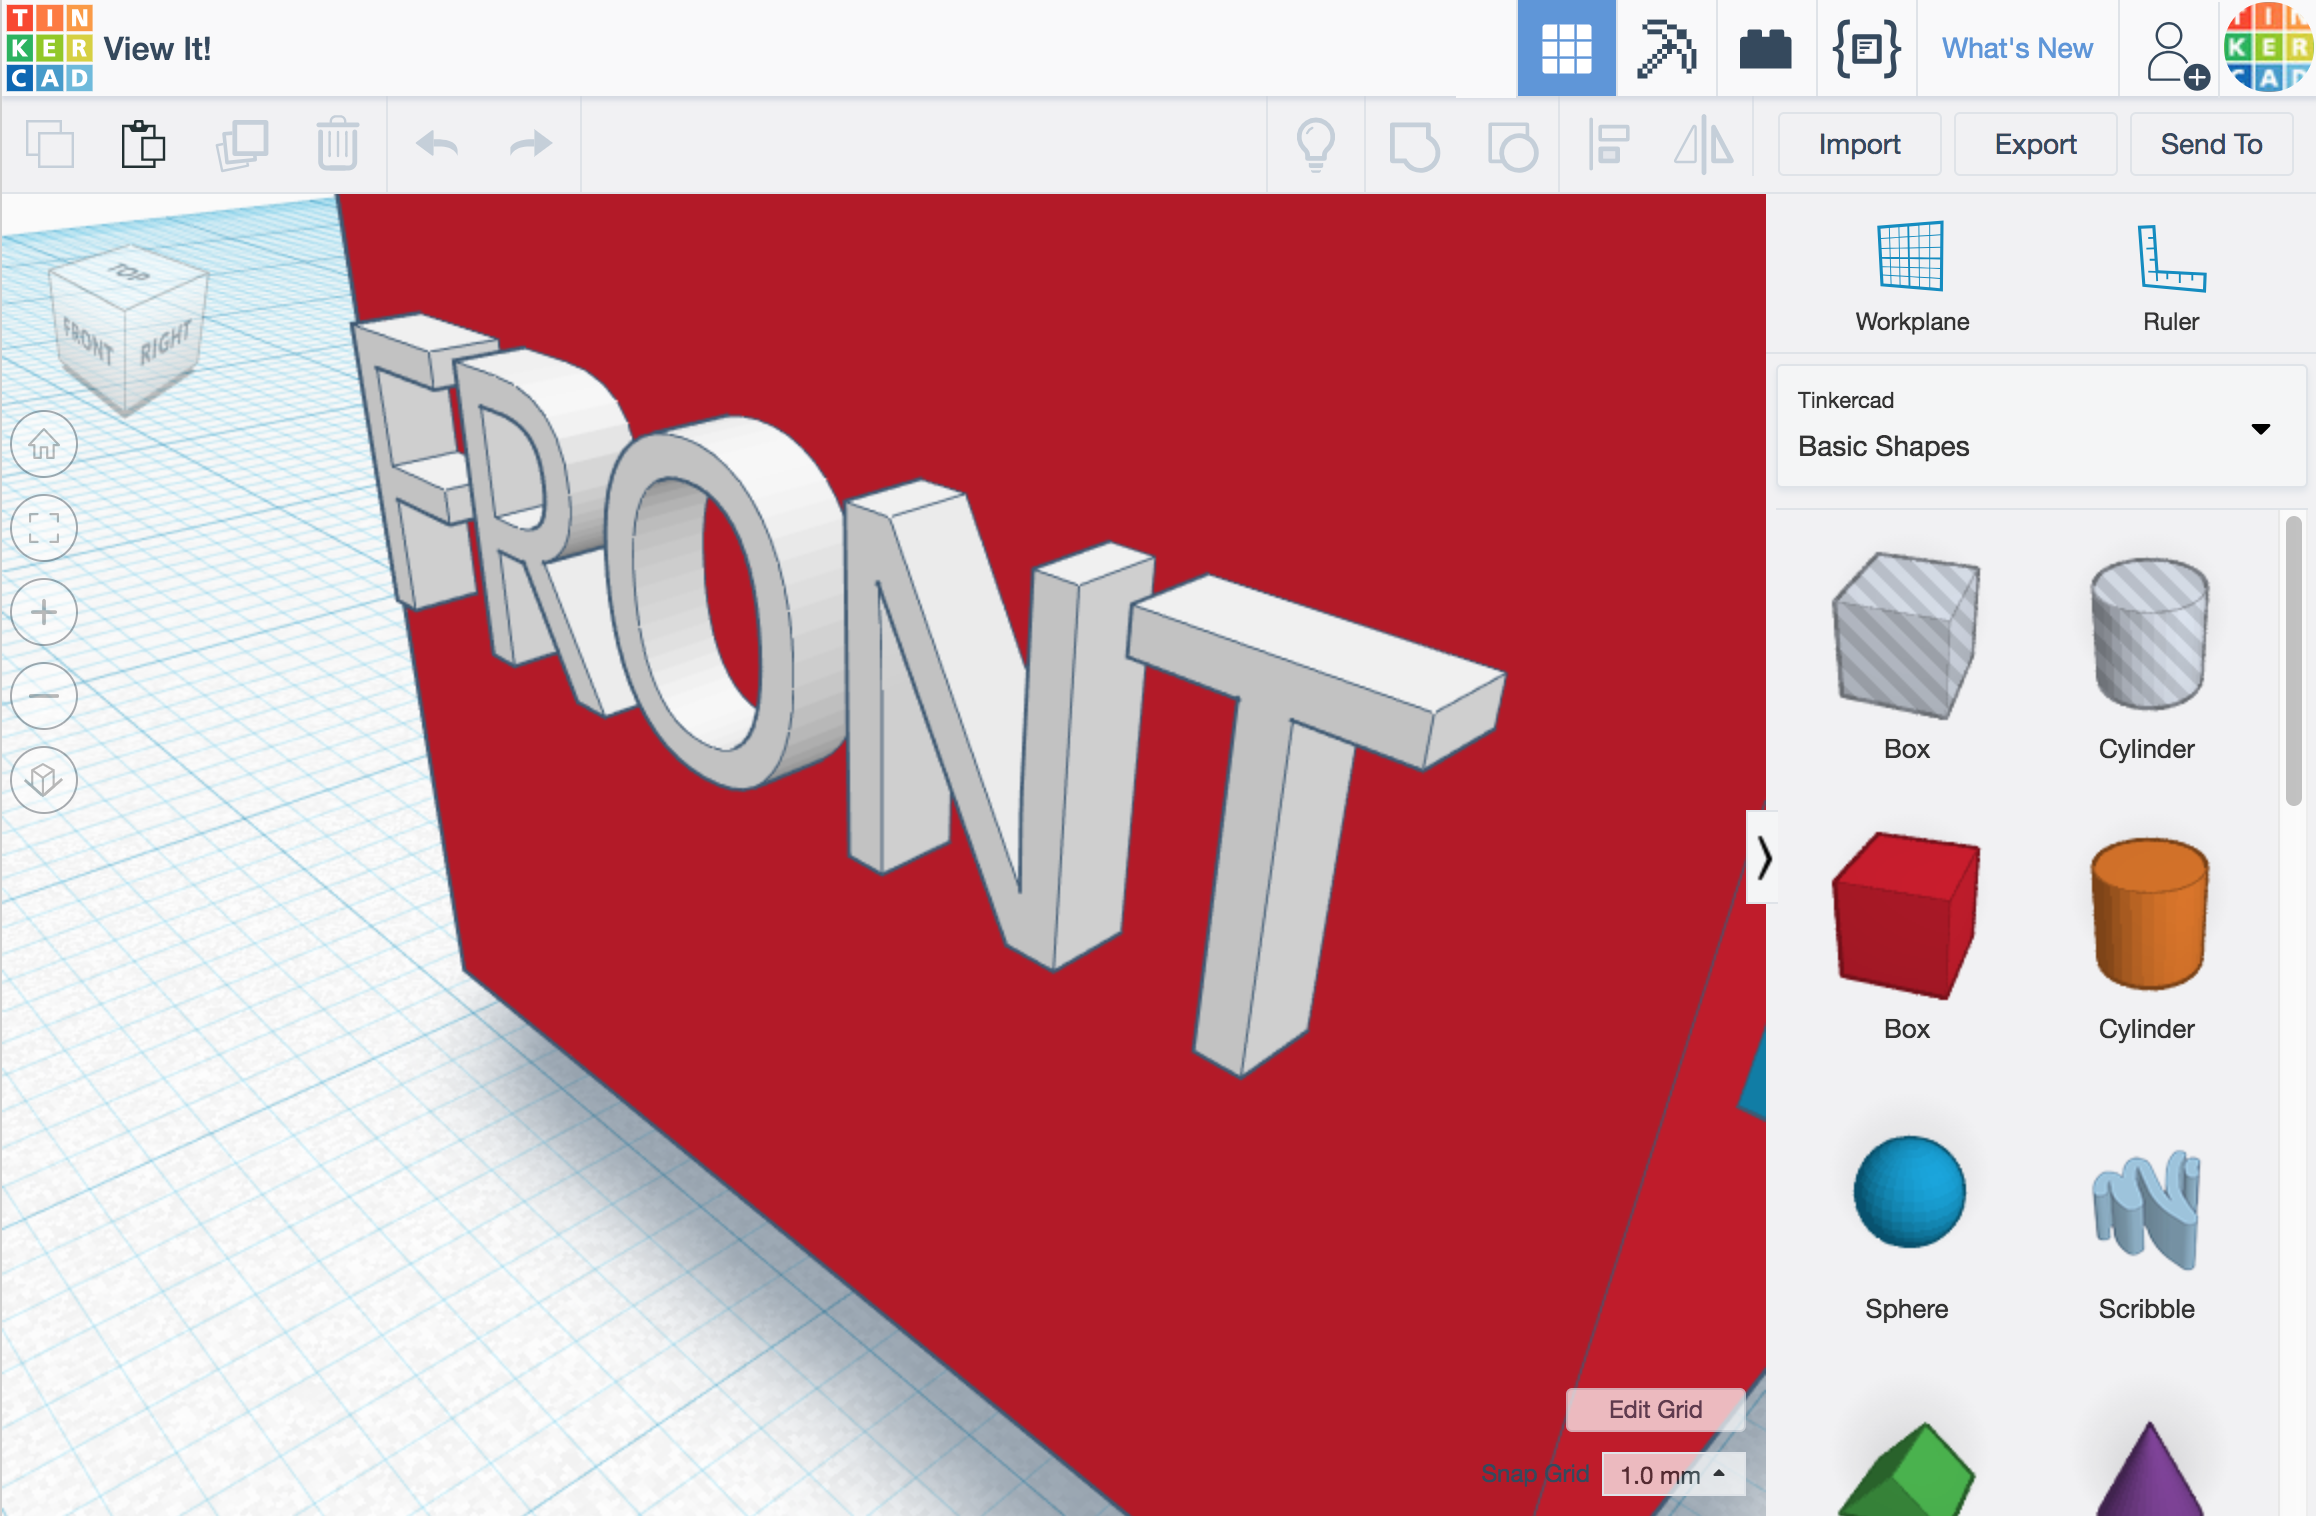2316x1516 pixels.
Task: Open the Bricks mode
Action: 1766,48
